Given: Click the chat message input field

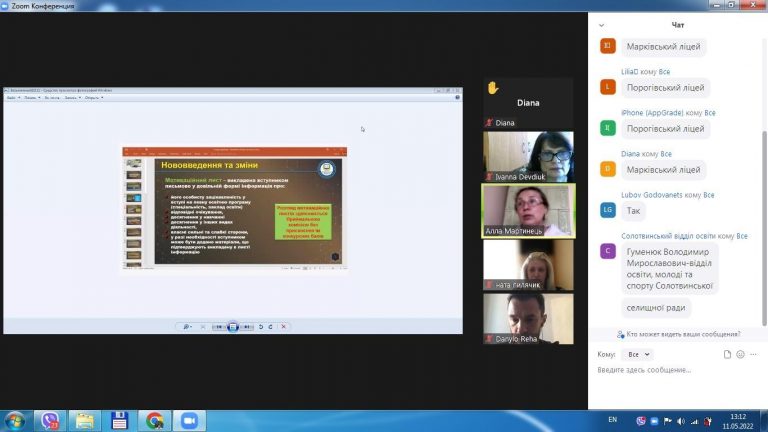Looking at the screenshot, I should 677,370.
